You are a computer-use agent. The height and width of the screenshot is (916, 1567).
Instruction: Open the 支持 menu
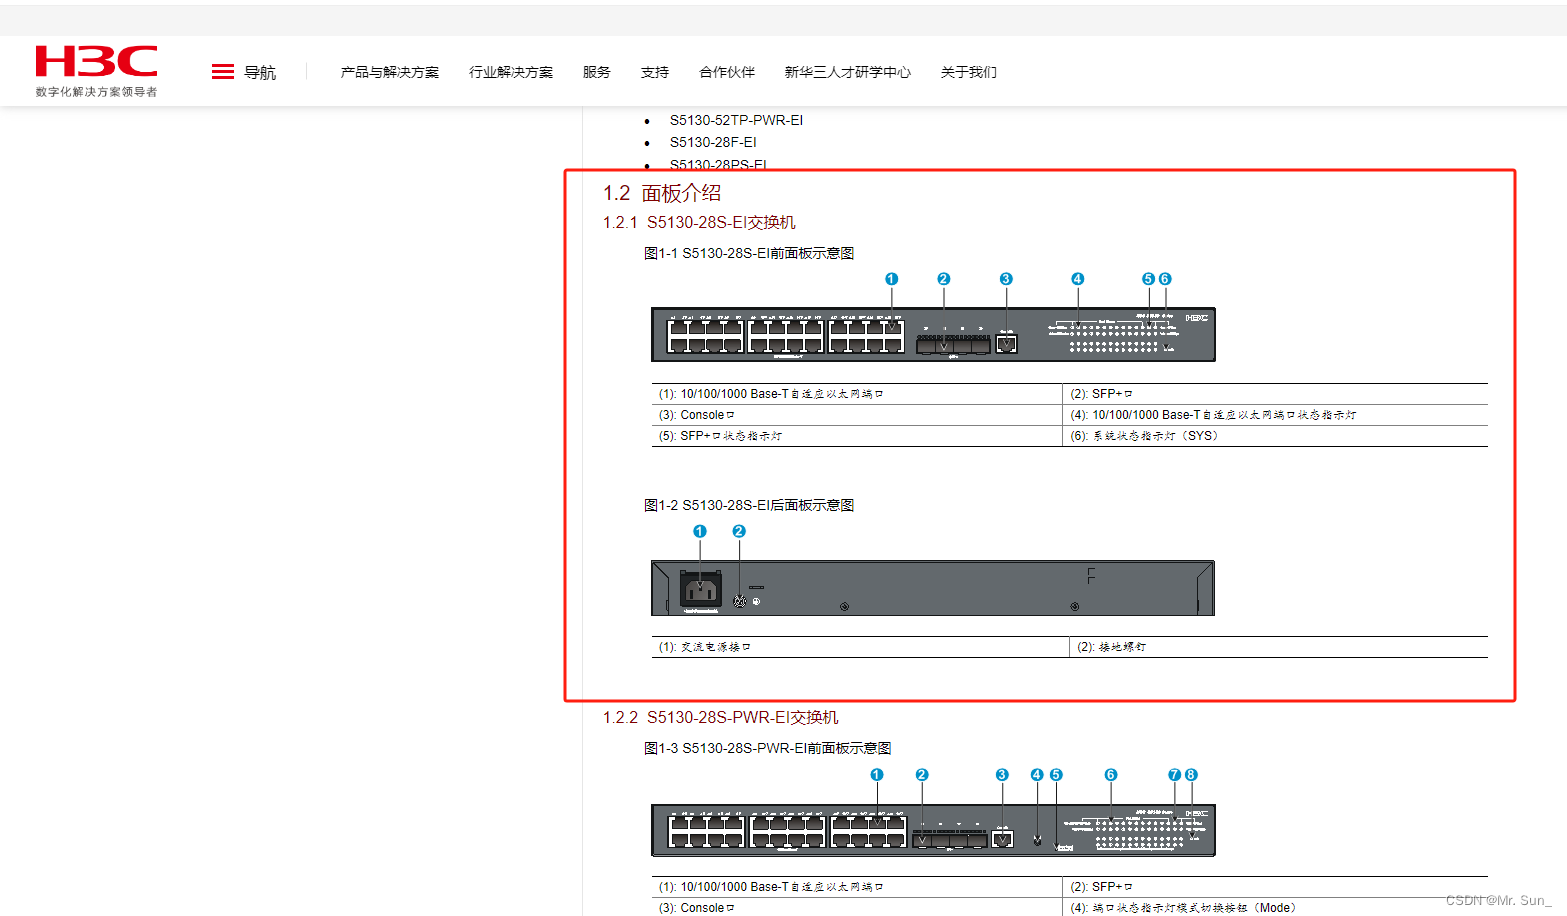pos(655,71)
